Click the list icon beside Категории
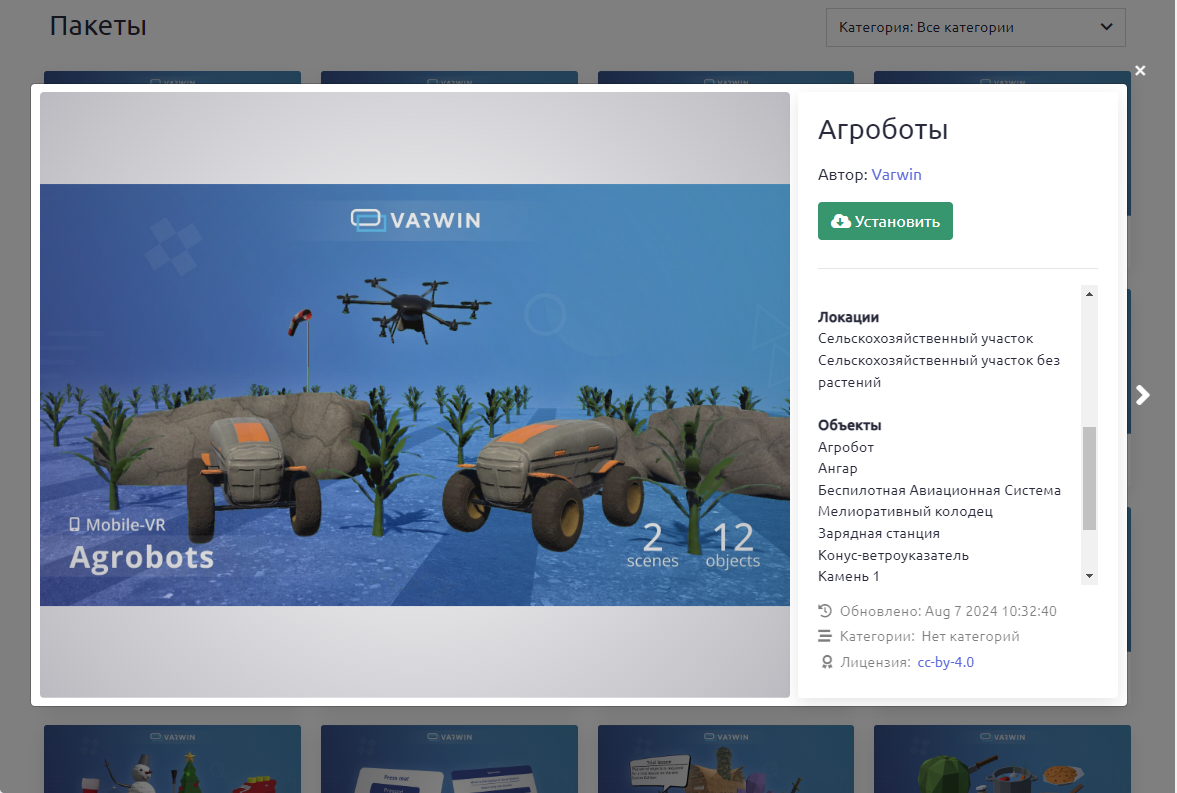 point(825,636)
